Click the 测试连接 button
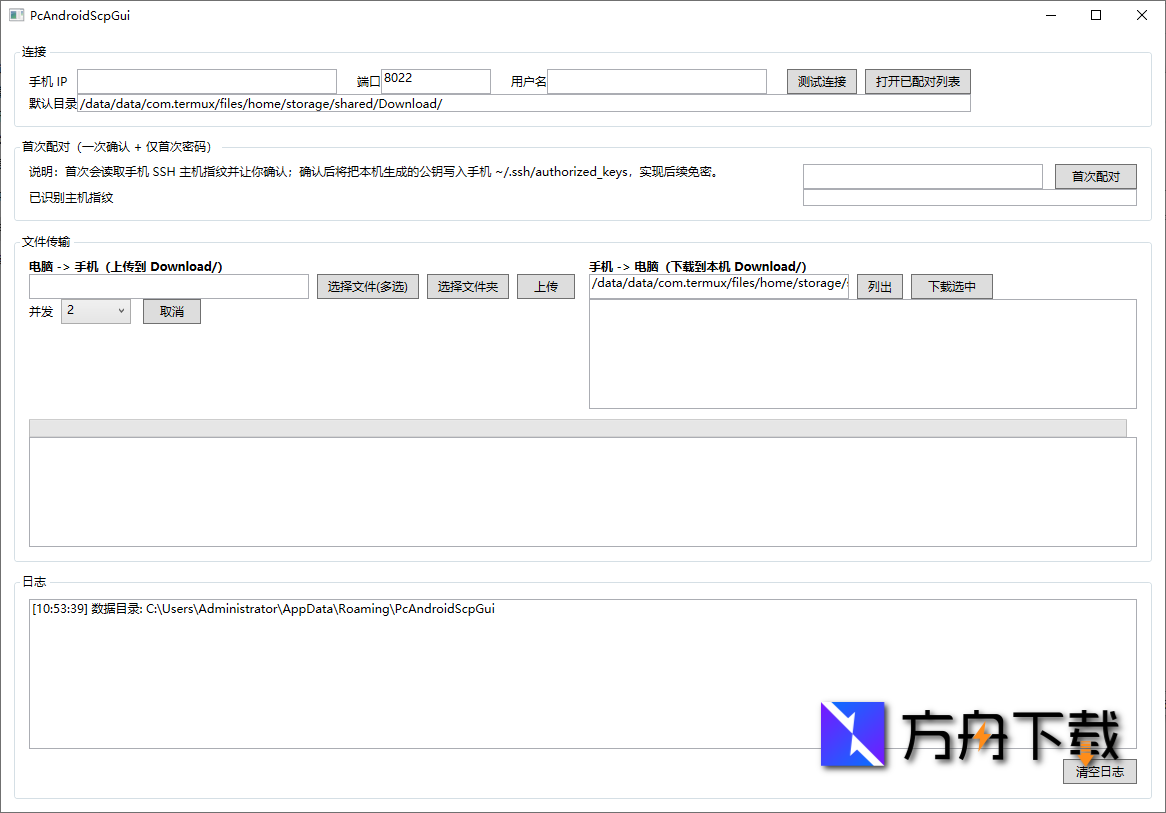Screen dimensions: 1166x813 tap(821, 81)
